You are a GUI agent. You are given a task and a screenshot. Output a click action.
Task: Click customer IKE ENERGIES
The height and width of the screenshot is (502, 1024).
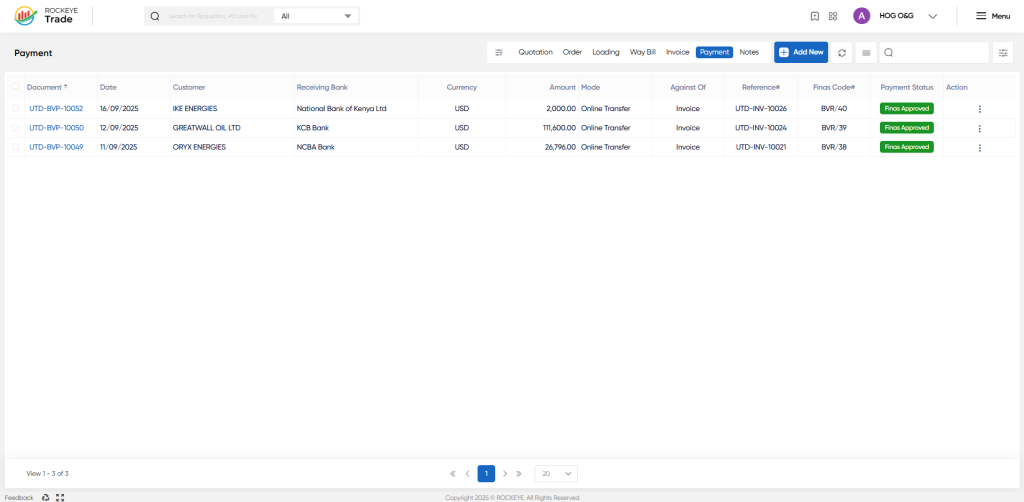click(x=195, y=109)
